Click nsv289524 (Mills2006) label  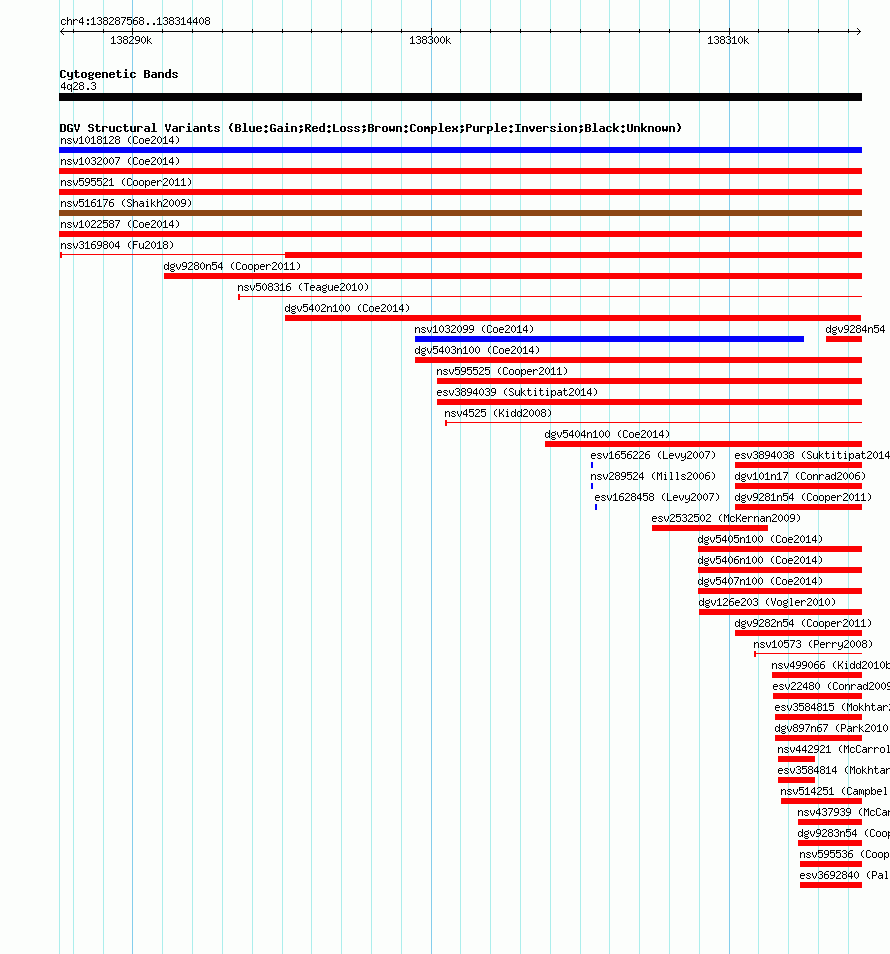tap(653, 476)
